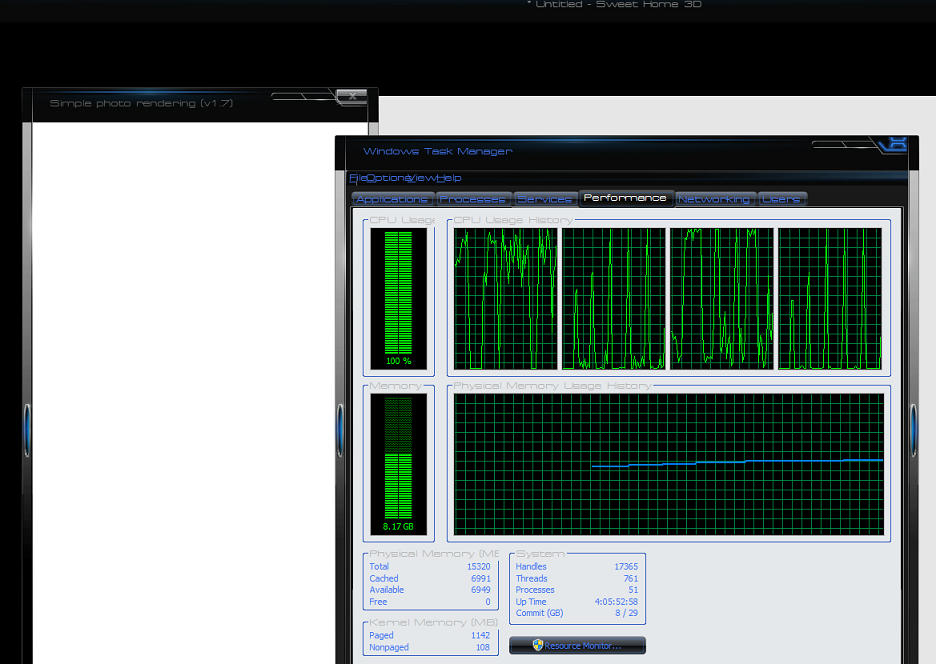Click the first CPU usage history graph
Image resolution: width=936 pixels, height=664 pixels.
[x=506, y=299]
